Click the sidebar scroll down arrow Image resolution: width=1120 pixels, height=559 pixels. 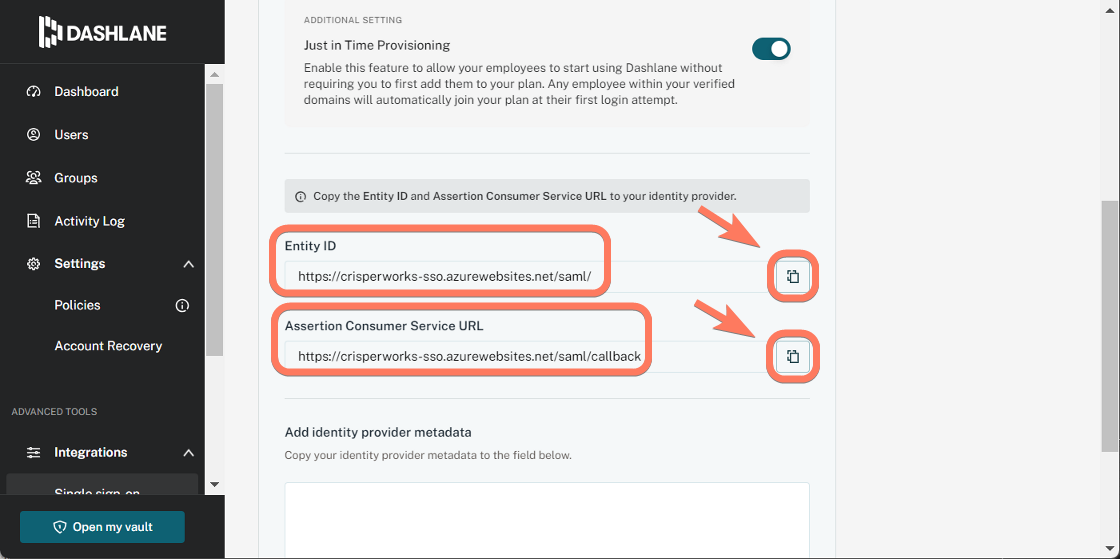click(x=214, y=484)
